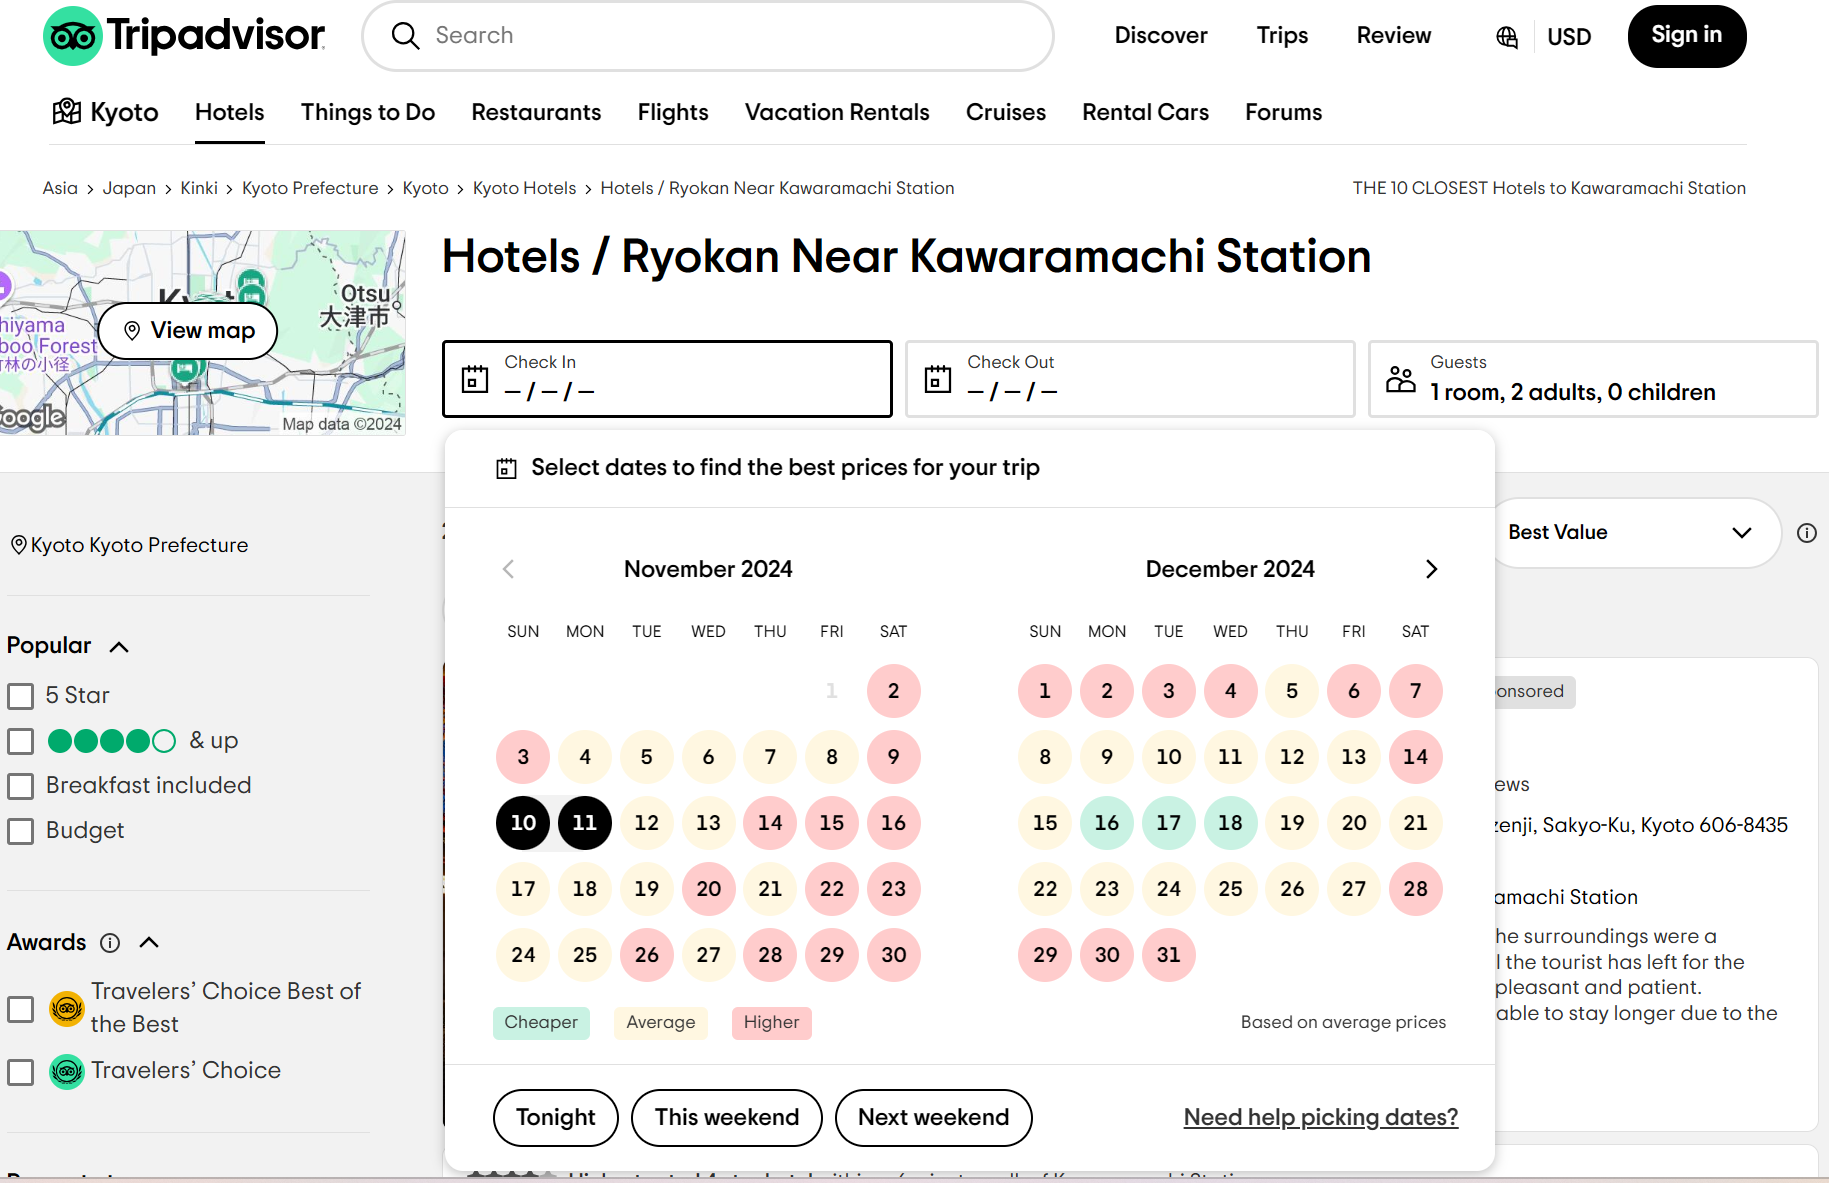
Task: Click the search magnifier icon
Action: click(405, 36)
